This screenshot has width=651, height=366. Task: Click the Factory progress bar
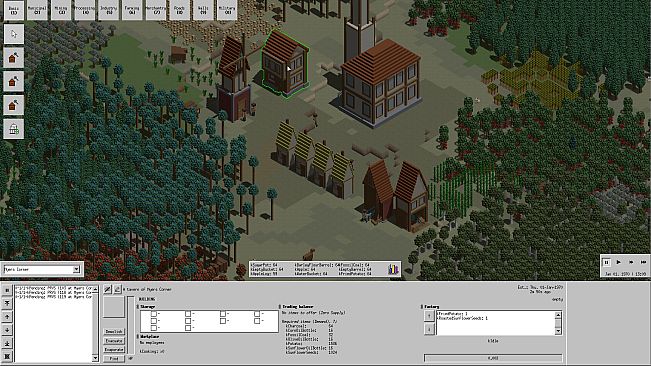493,358
